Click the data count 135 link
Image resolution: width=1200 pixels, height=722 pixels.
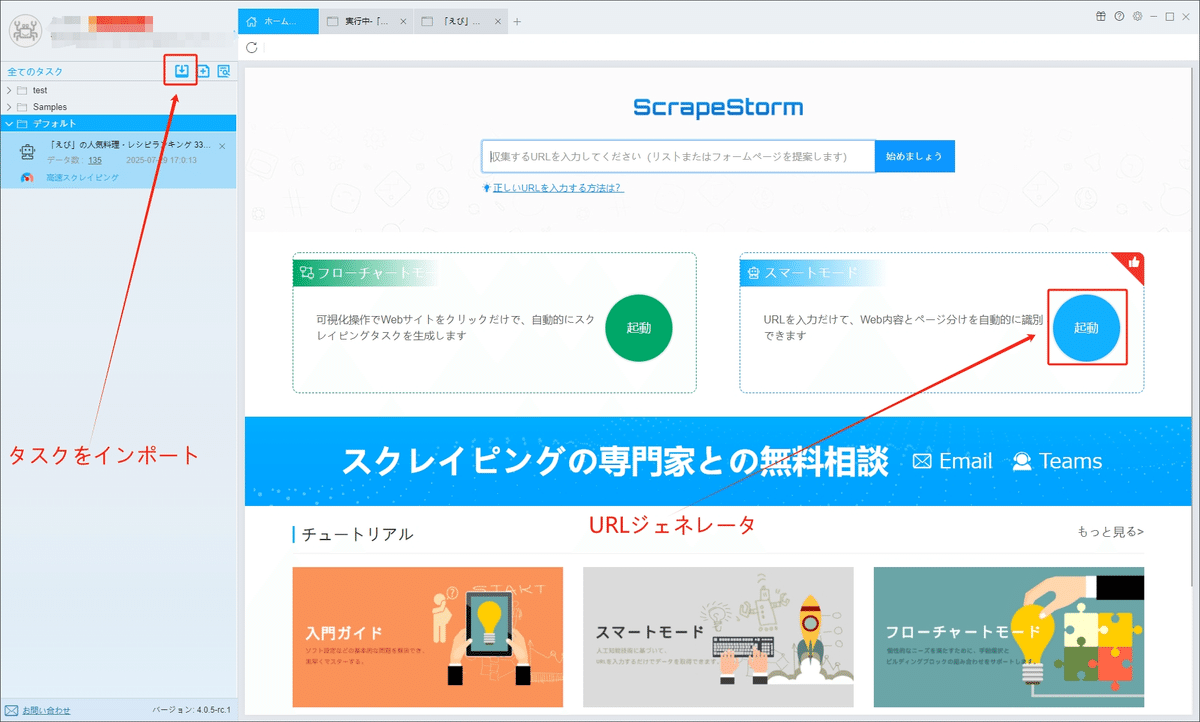coord(94,160)
